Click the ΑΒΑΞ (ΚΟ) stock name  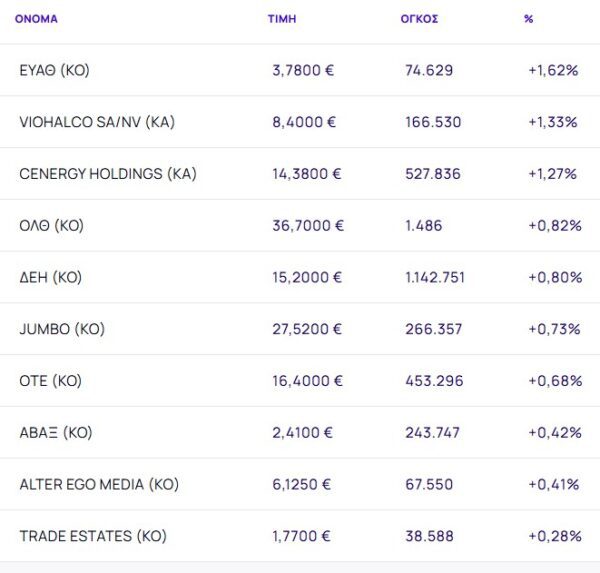click(56, 433)
